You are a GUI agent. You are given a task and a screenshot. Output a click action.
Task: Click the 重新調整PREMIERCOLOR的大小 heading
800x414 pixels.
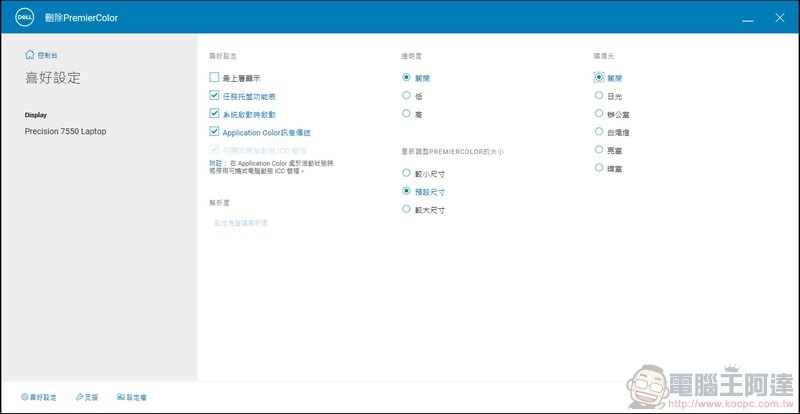[x=452, y=152]
